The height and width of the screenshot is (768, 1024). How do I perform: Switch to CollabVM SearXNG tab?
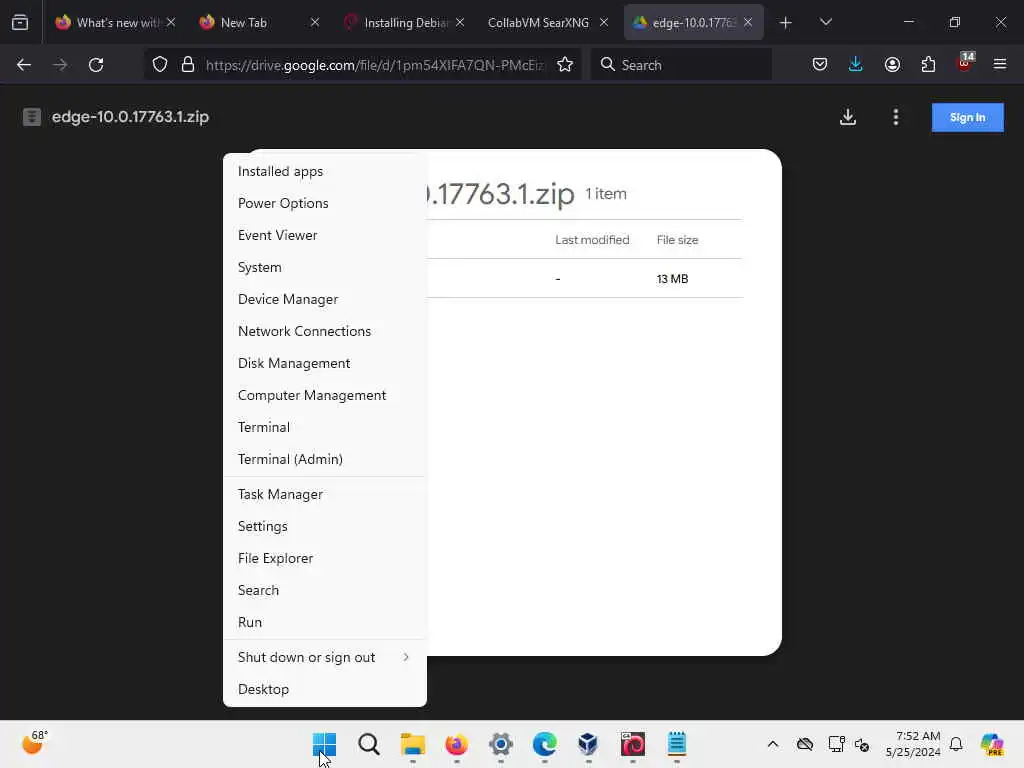(538, 23)
